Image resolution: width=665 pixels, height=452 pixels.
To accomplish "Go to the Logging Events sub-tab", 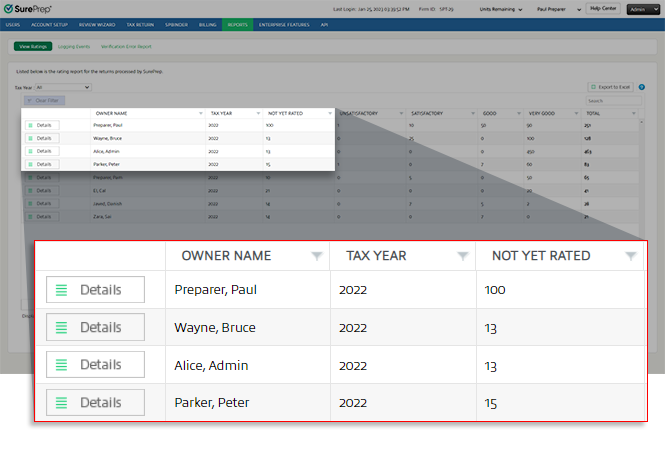I will 76,46.
